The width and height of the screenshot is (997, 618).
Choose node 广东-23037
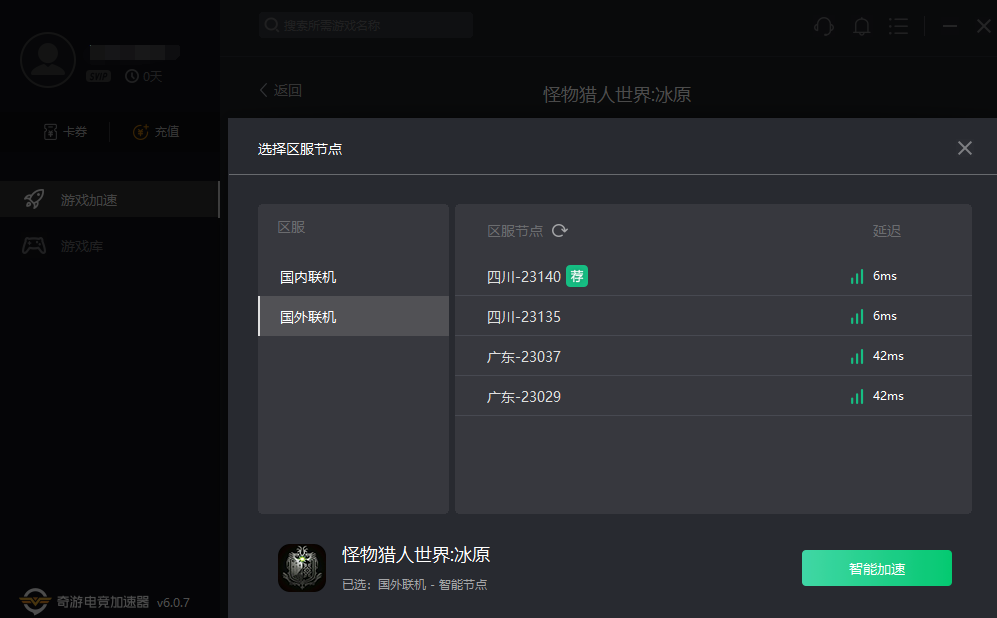(x=713, y=356)
